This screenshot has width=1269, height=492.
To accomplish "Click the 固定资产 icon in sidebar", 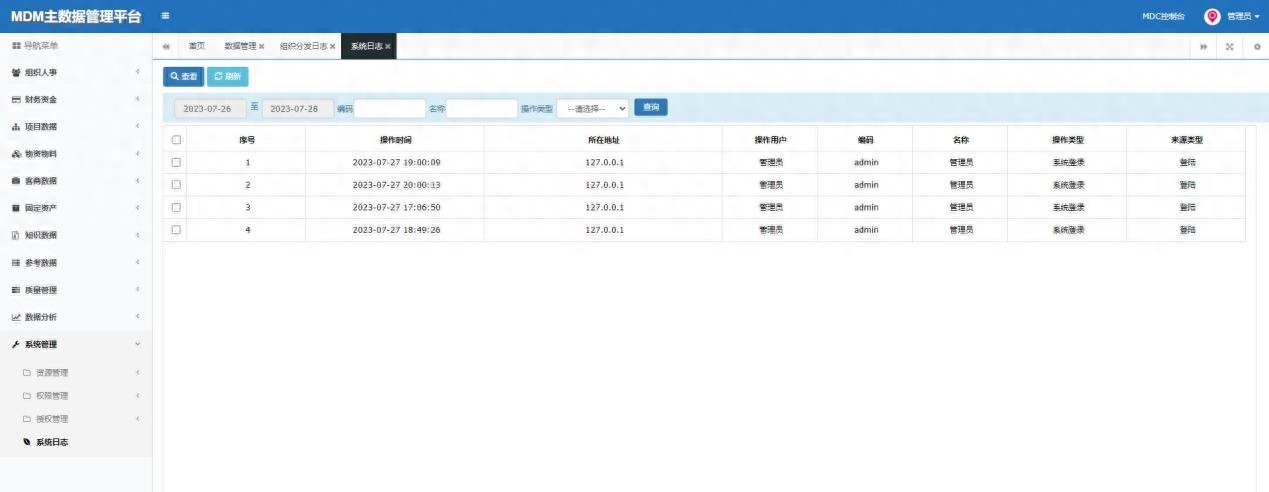I will pyautogui.click(x=15, y=208).
